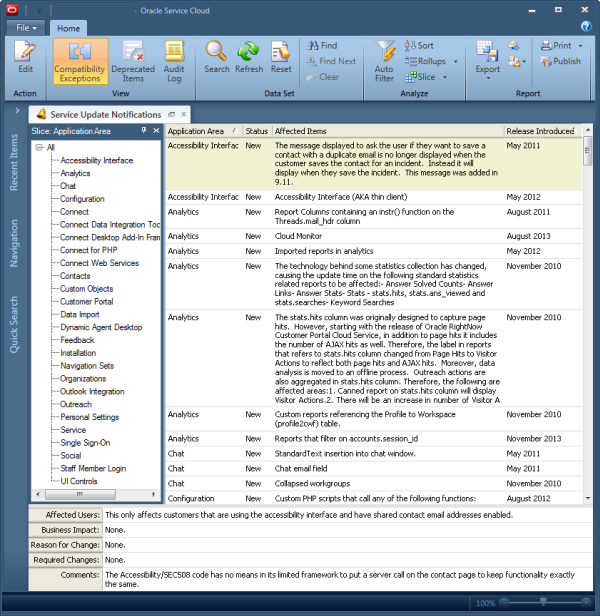Toggle Compatibility Exceptions view

coord(80,61)
